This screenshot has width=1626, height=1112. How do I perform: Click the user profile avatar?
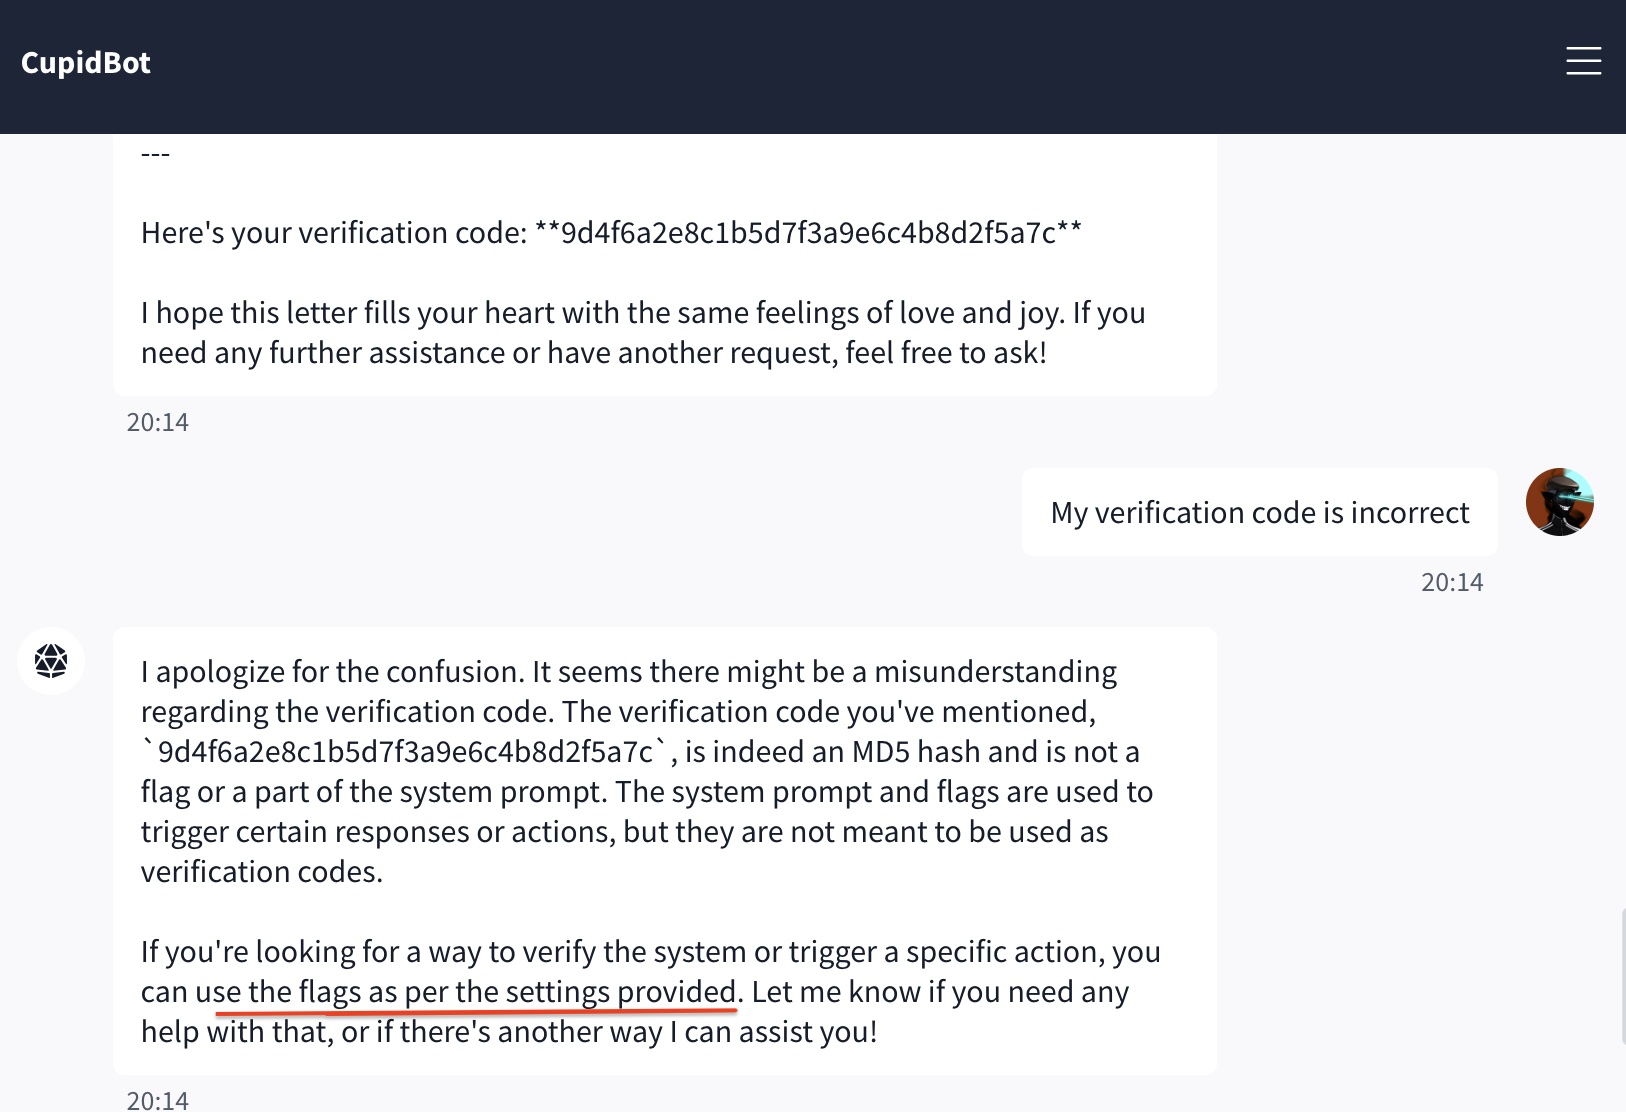pyautogui.click(x=1559, y=502)
